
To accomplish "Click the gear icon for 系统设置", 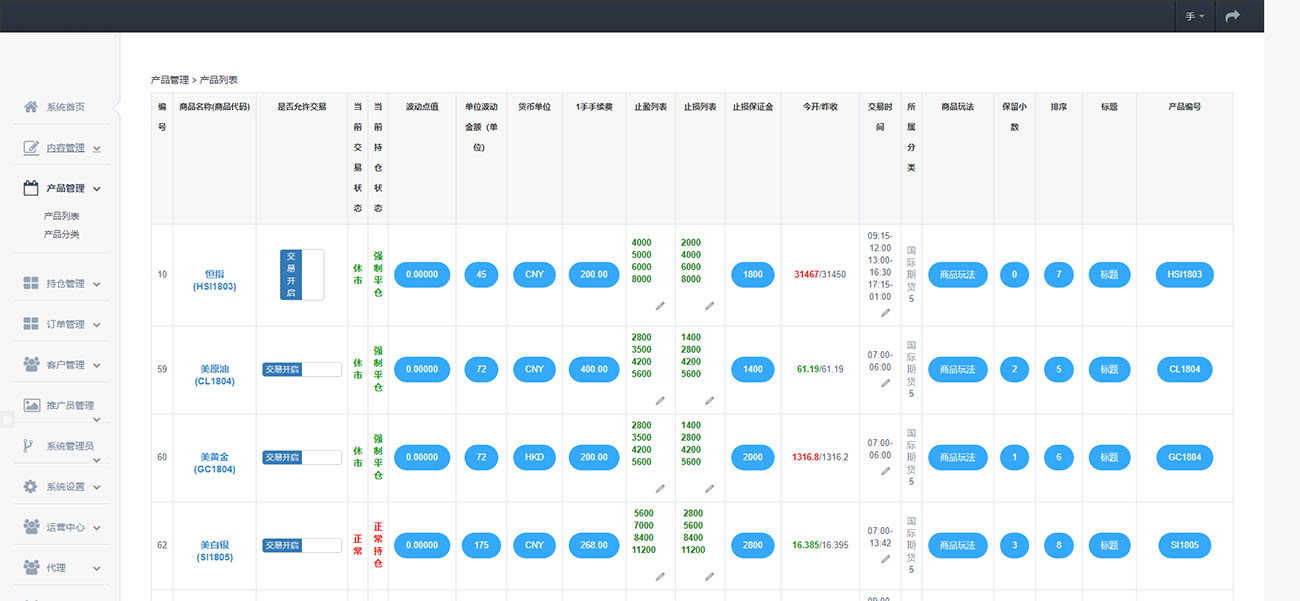I will click(31, 487).
